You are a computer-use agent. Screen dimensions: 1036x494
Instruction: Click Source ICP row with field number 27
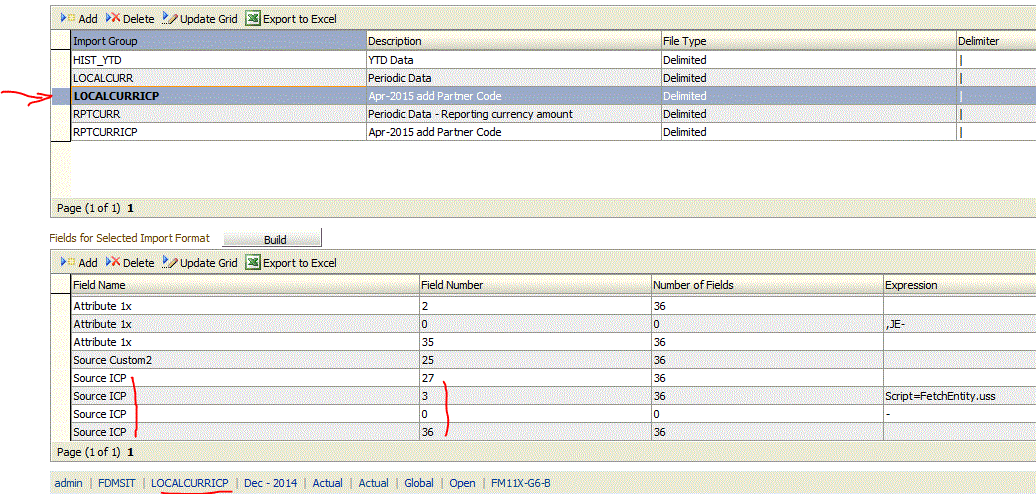543,378
